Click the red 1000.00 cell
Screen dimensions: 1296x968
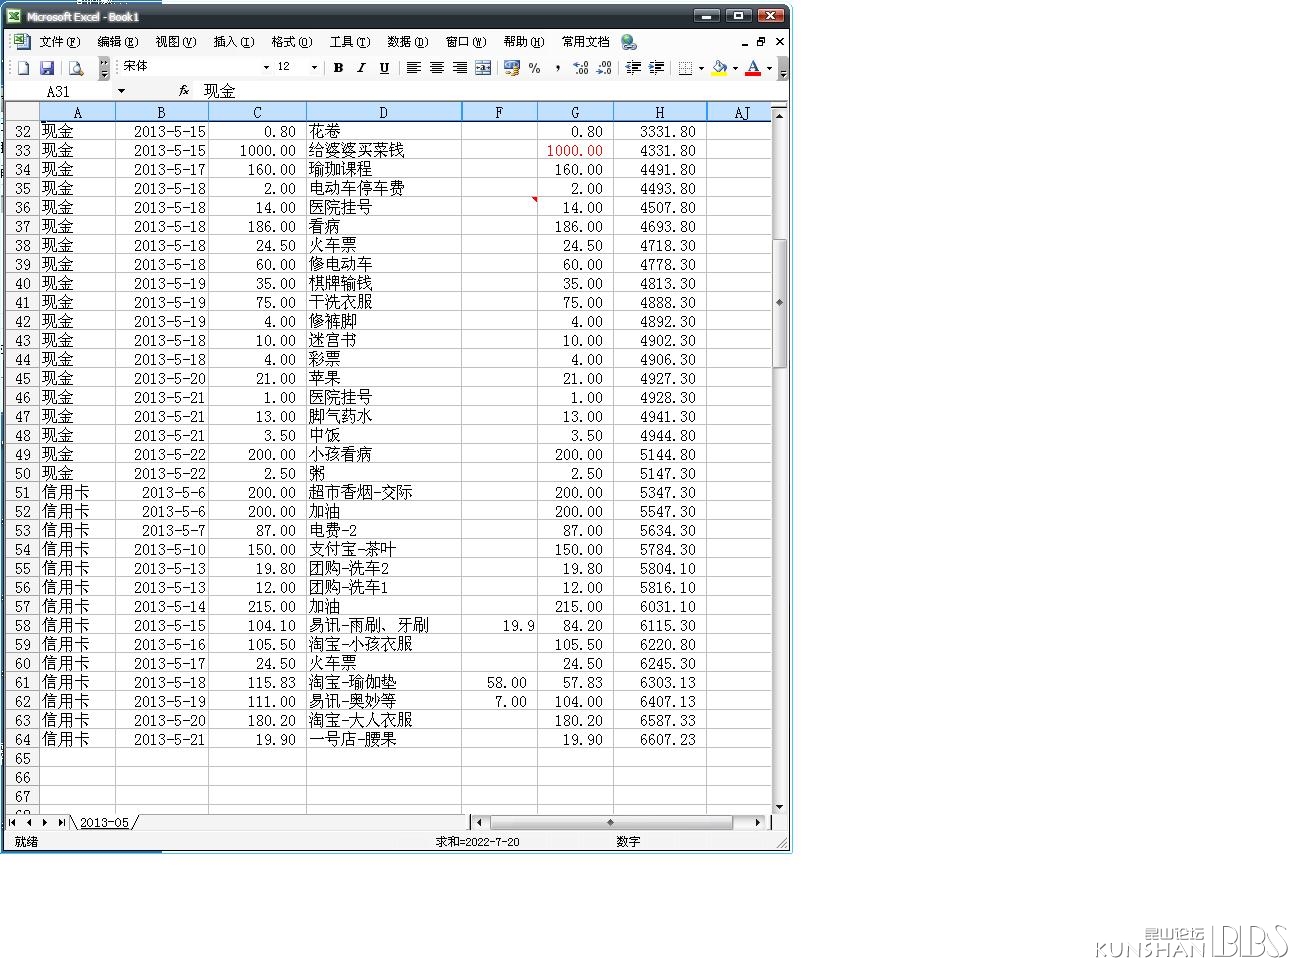click(x=575, y=150)
